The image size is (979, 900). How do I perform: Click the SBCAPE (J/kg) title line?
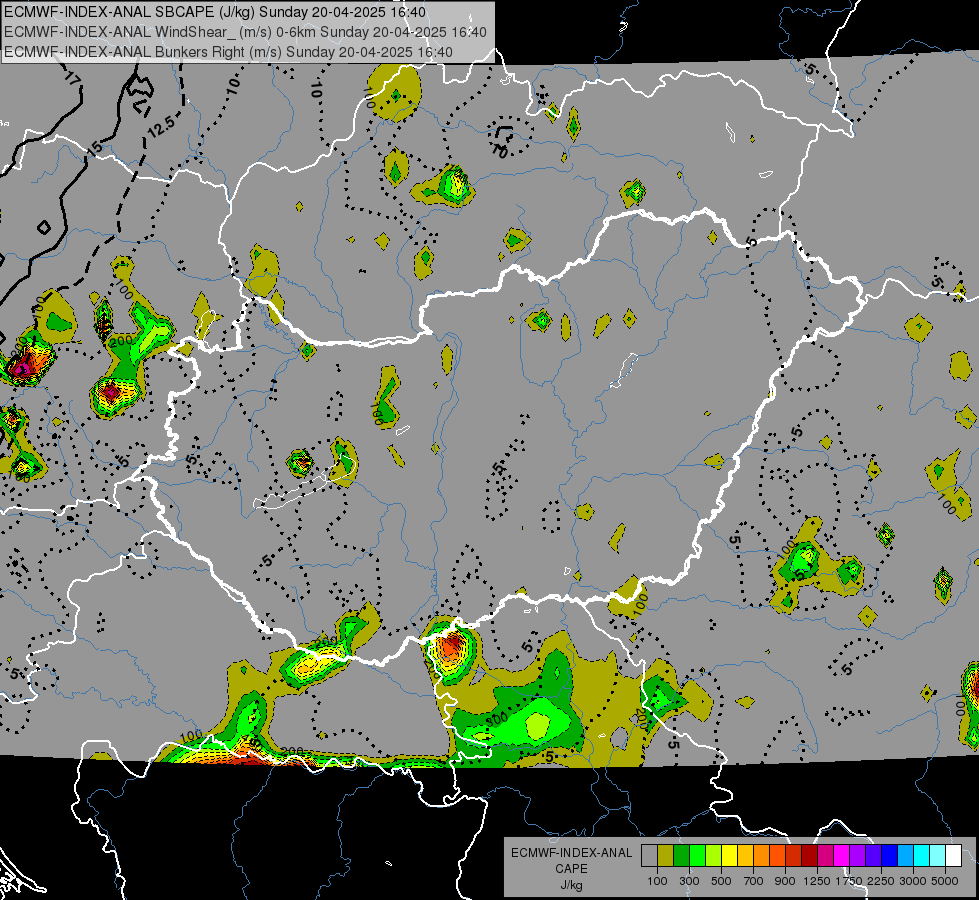click(215, 12)
